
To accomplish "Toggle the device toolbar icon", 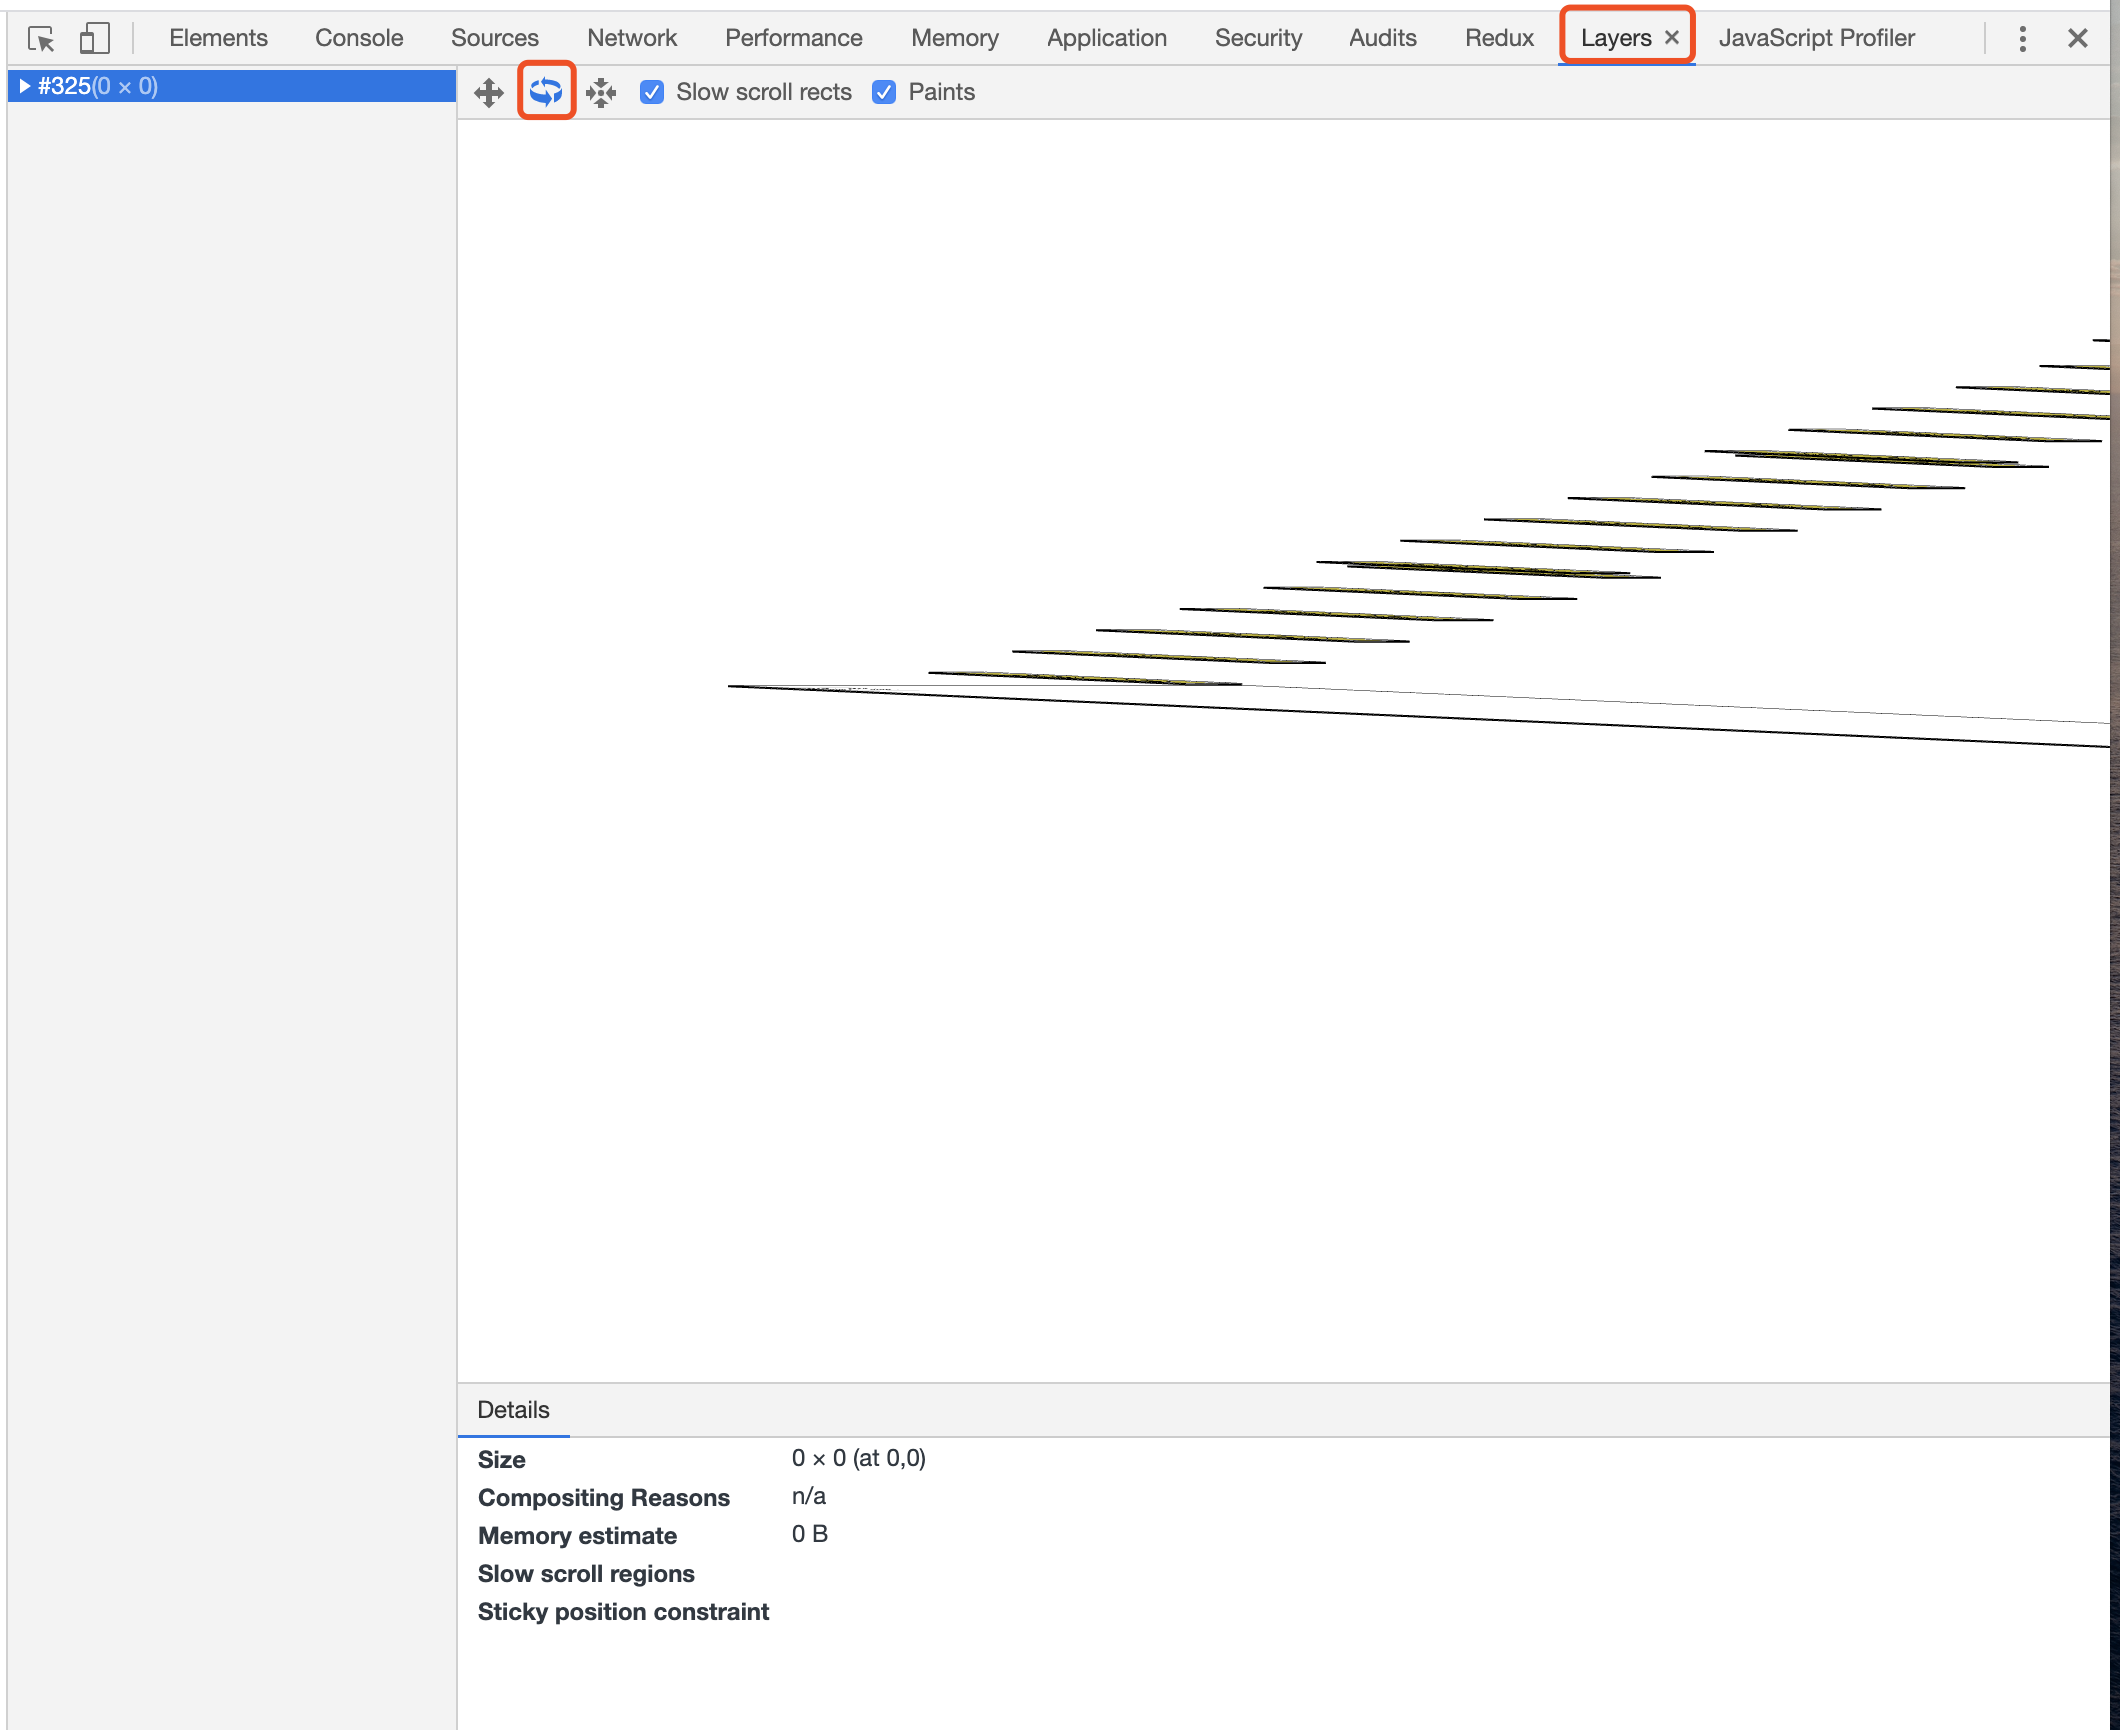I will point(94,38).
